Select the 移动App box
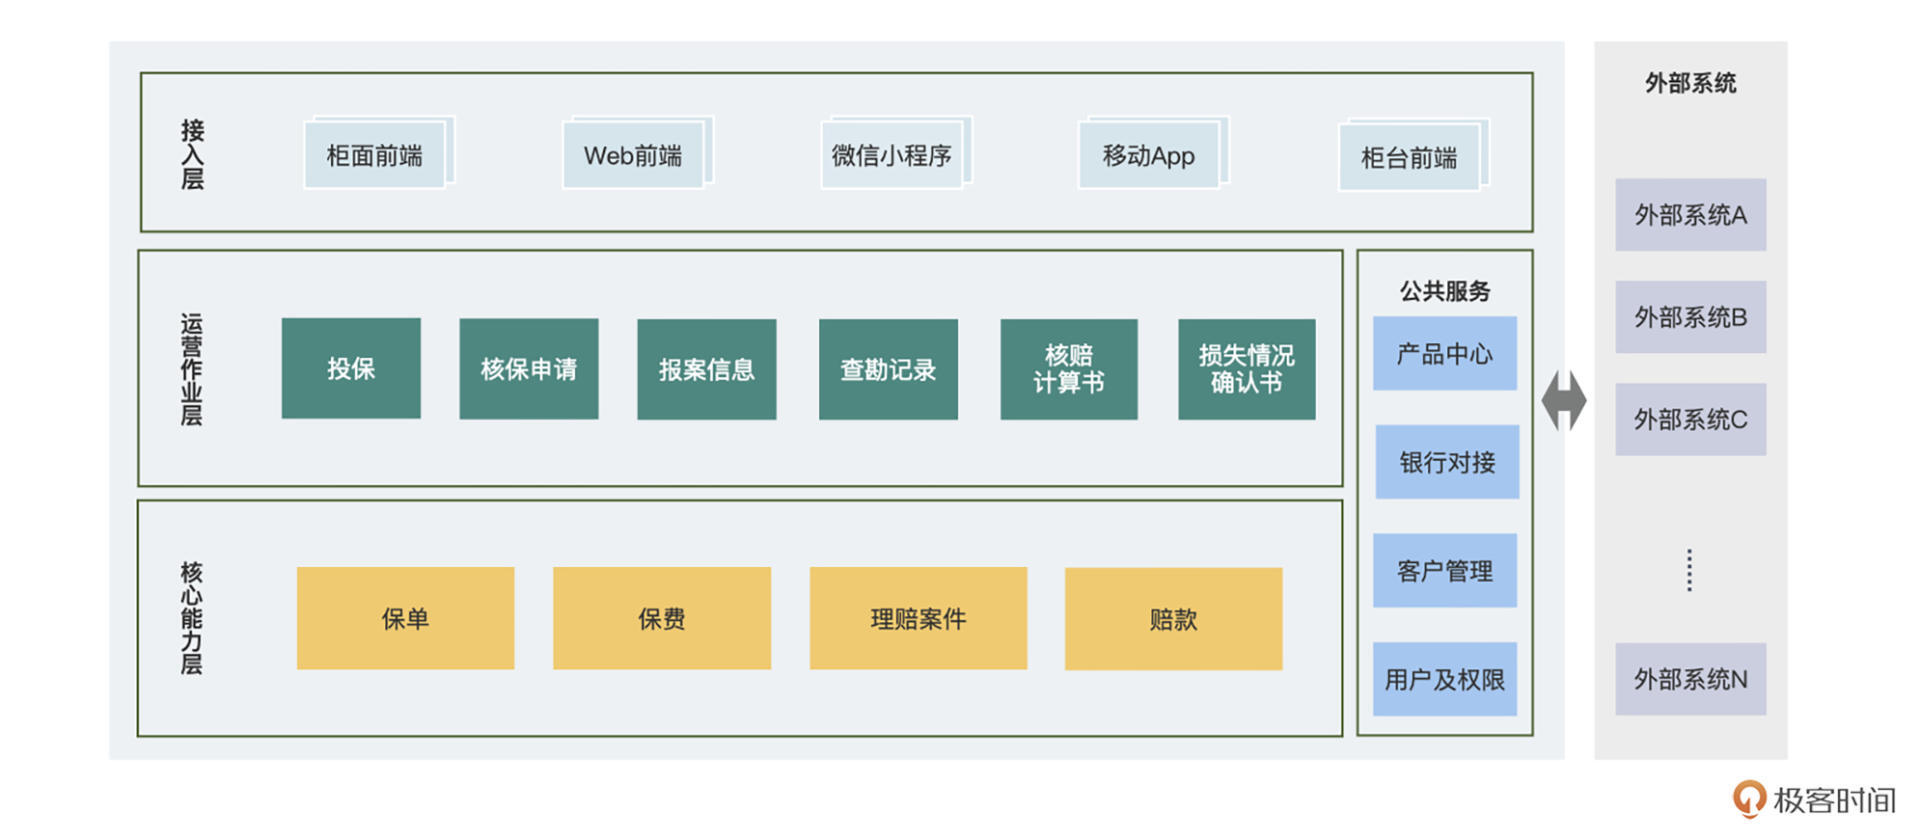Screen dimensions: 1920x840 pyautogui.click(x=1150, y=154)
